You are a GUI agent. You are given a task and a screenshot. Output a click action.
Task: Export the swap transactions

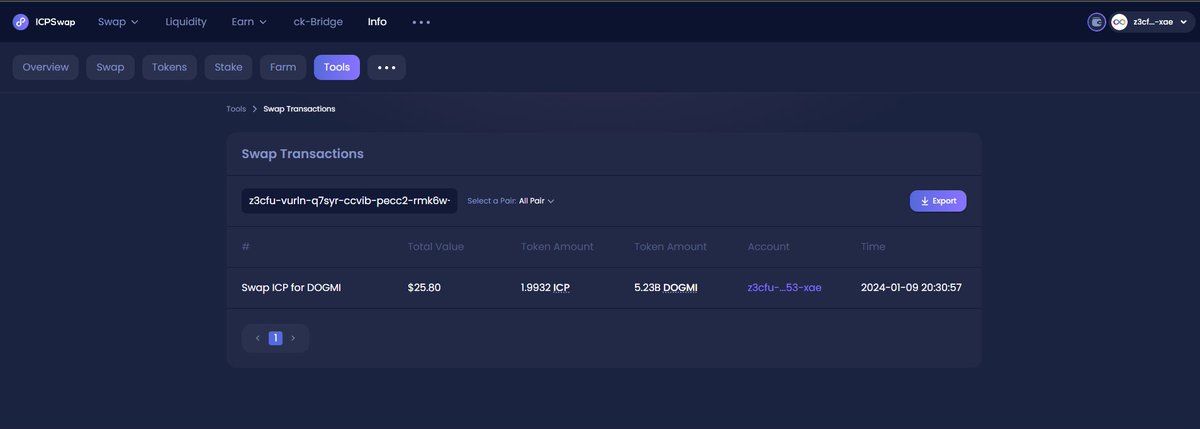[938, 201]
